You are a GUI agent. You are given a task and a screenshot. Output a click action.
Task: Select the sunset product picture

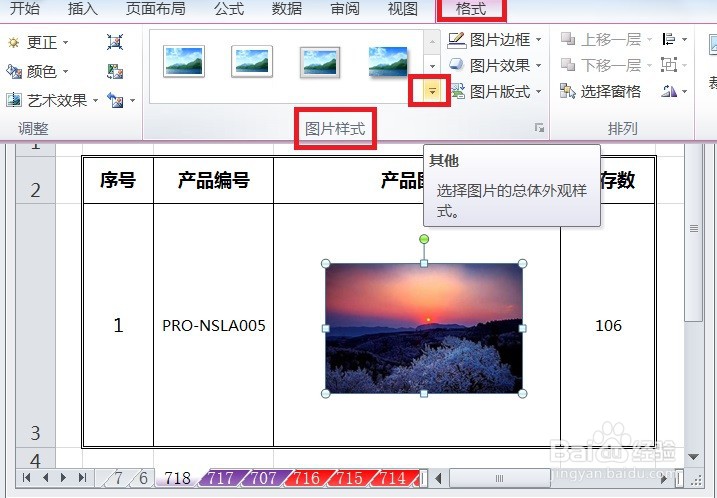point(424,328)
